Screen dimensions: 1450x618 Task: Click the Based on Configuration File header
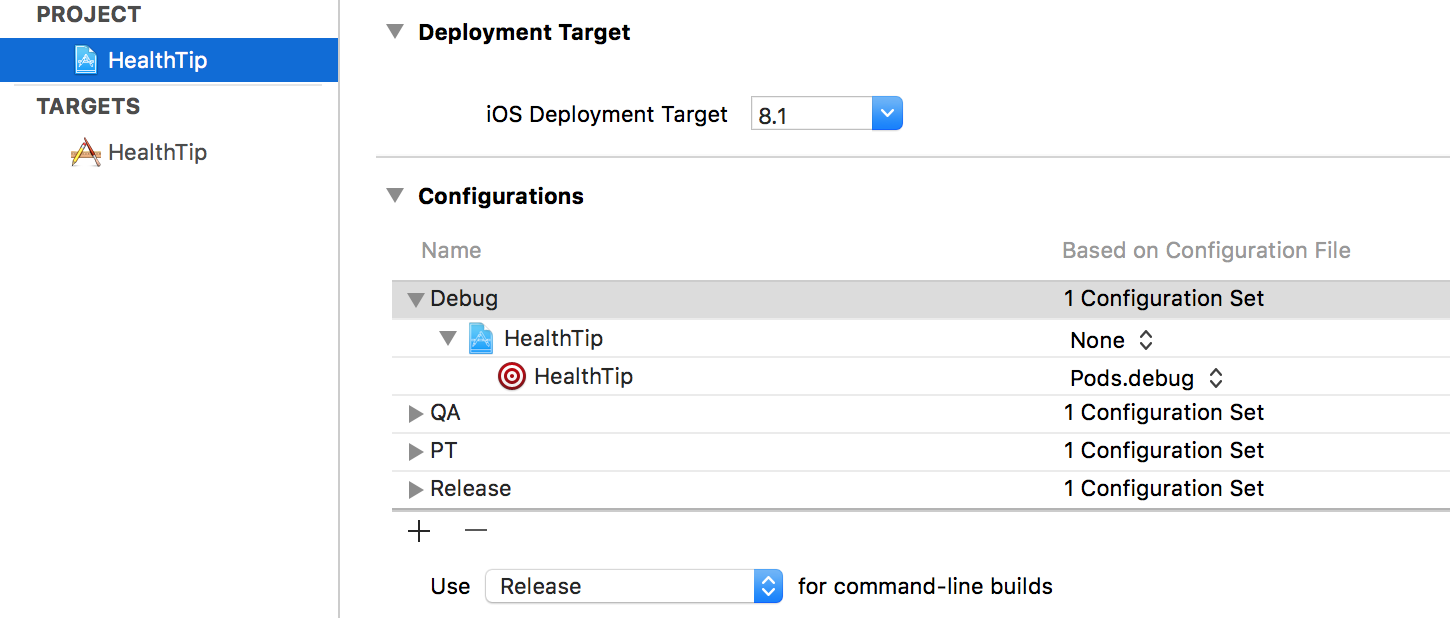click(x=1206, y=250)
